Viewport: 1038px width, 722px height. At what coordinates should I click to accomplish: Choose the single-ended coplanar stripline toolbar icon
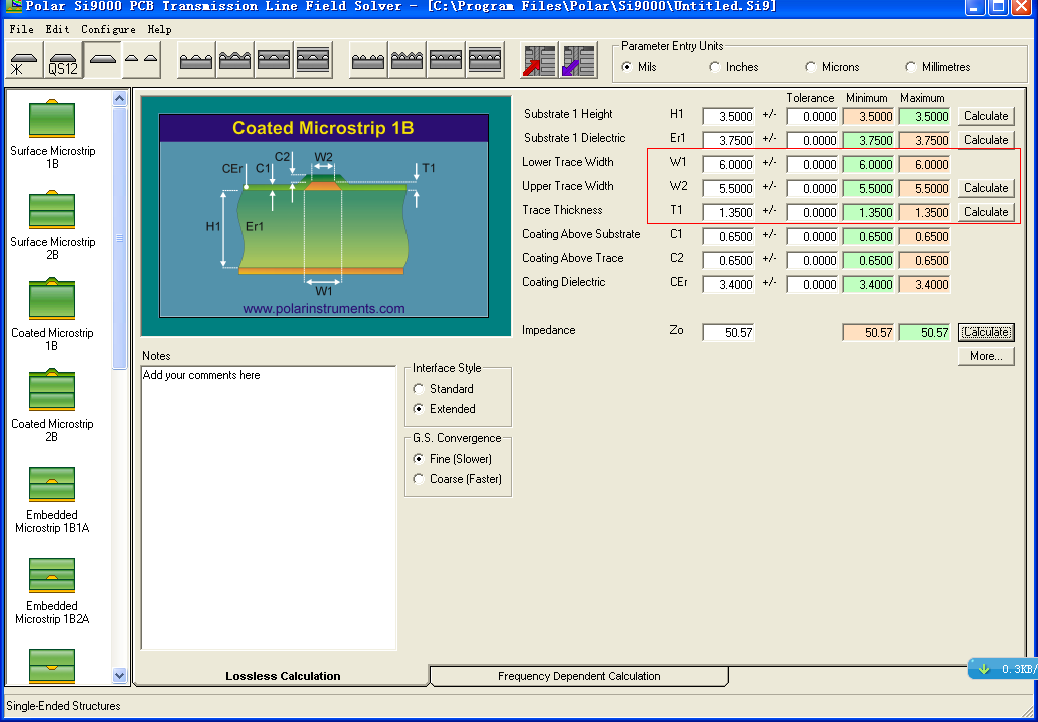pyautogui.click(x=313, y=60)
